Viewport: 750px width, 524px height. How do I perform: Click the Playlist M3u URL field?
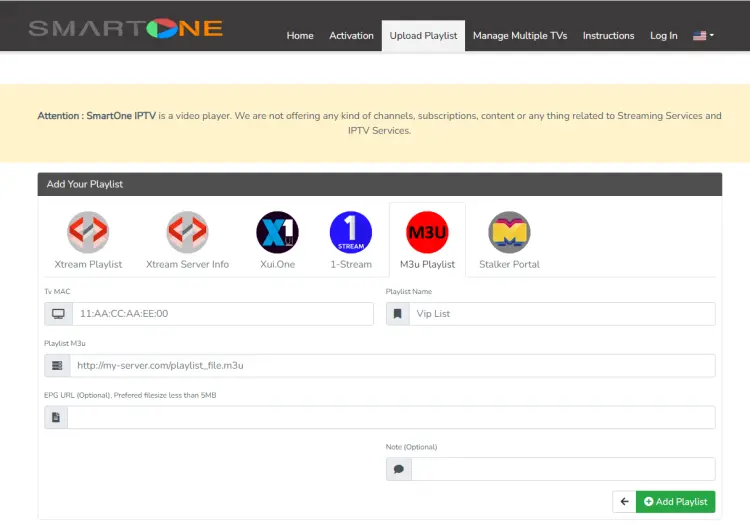(391, 366)
